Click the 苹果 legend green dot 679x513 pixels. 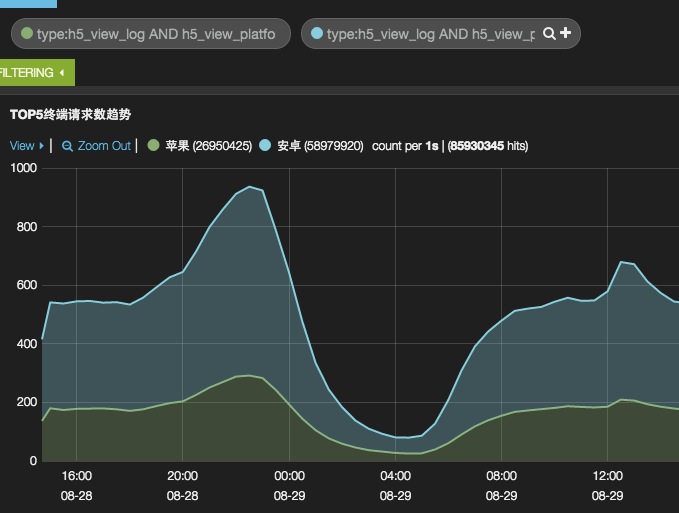point(153,146)
